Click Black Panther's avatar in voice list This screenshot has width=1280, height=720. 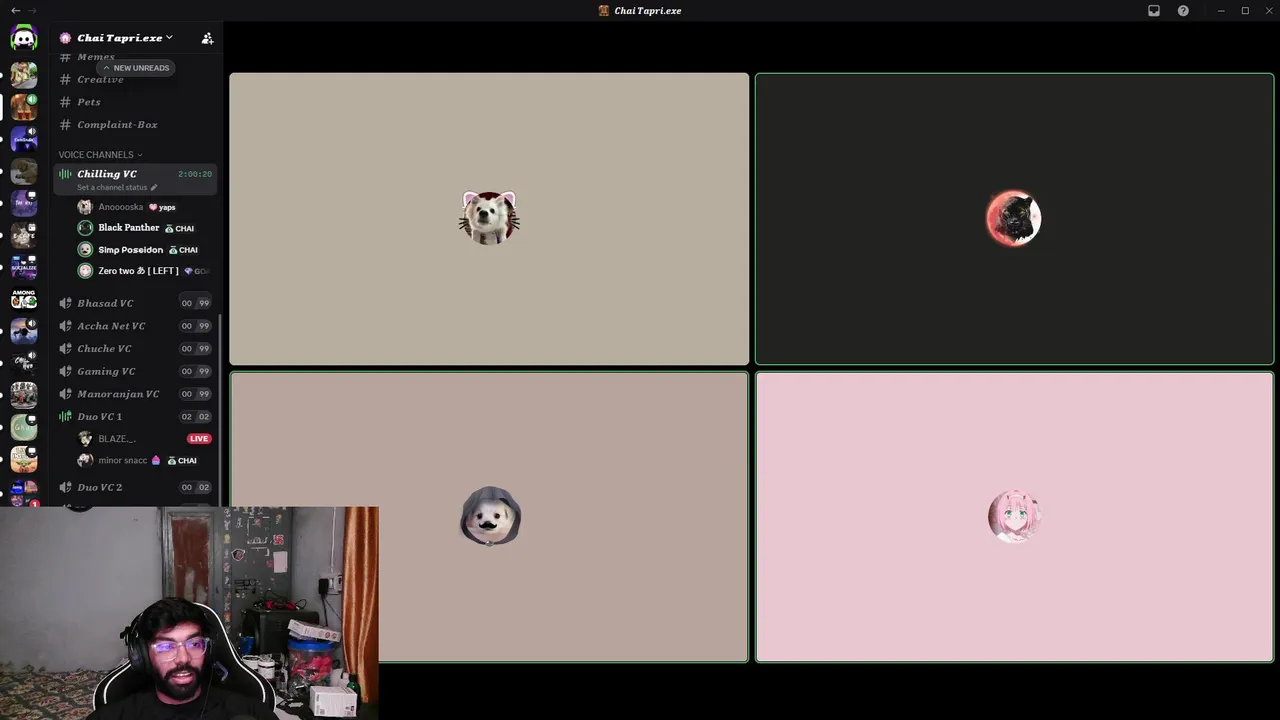pos(85,228)
